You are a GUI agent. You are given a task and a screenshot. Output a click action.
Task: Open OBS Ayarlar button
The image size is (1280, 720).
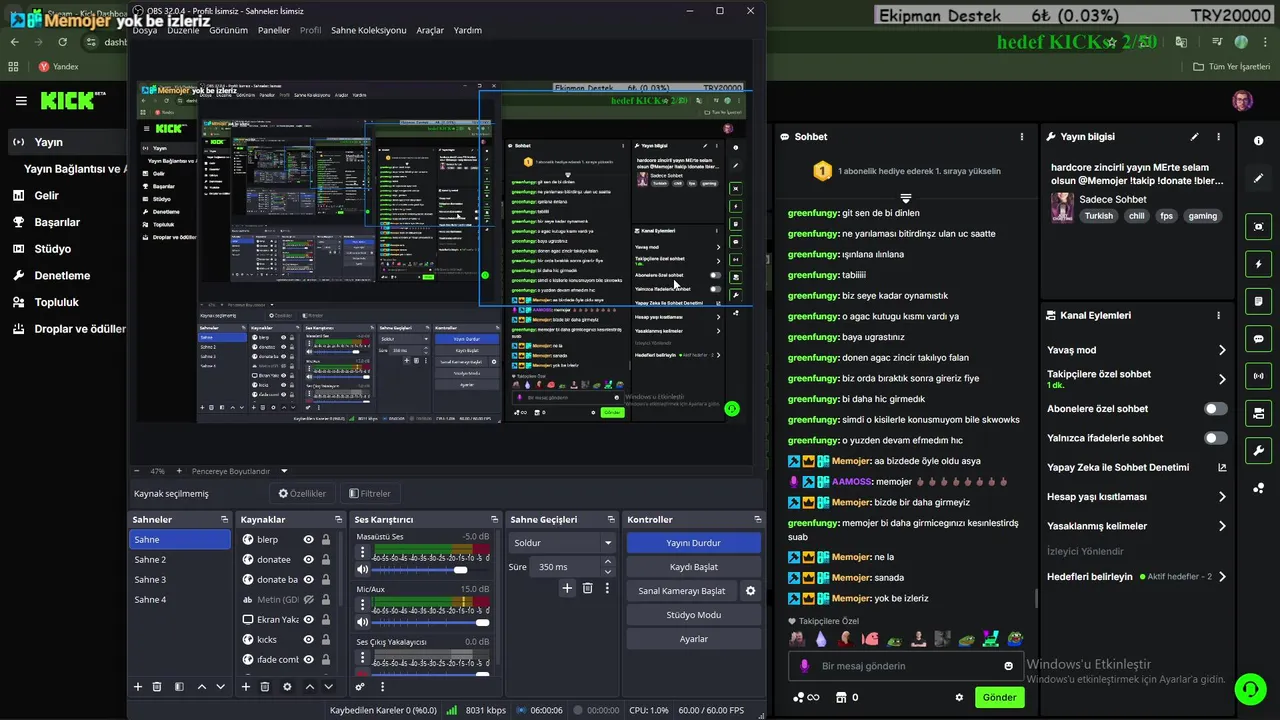pos(693,639)
